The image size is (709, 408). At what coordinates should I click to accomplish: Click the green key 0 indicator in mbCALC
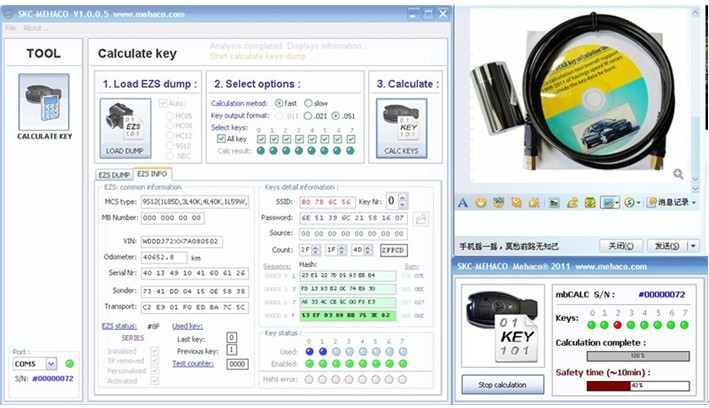(591, 325)
